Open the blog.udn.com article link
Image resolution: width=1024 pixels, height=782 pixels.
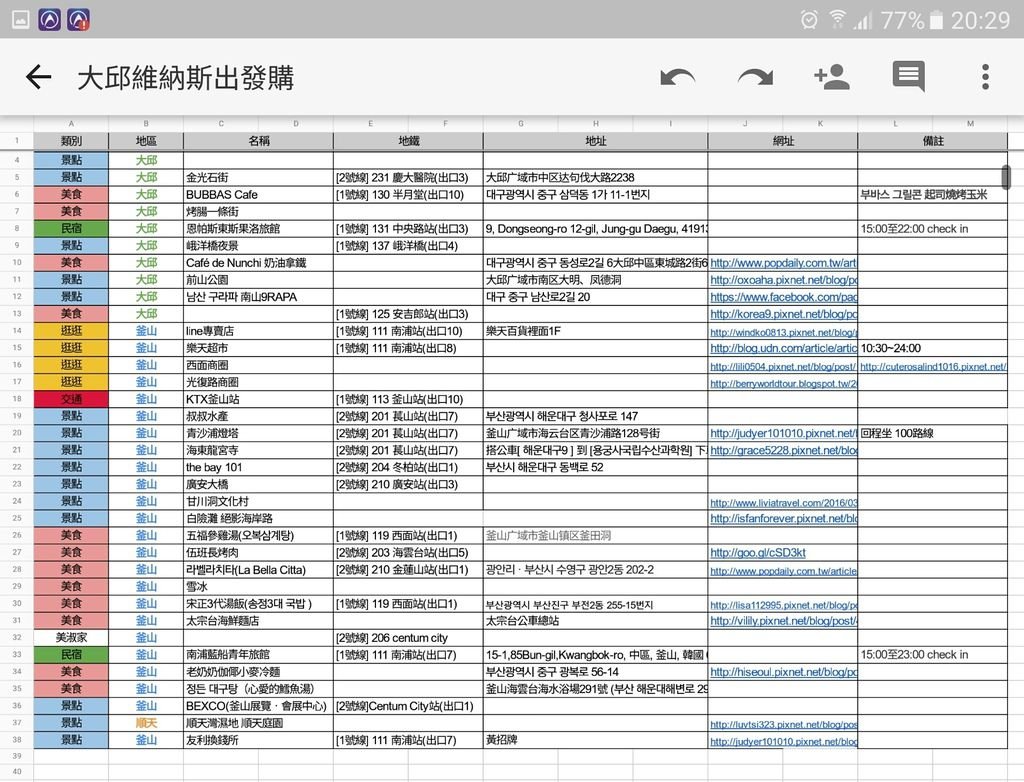coord(784,348)
